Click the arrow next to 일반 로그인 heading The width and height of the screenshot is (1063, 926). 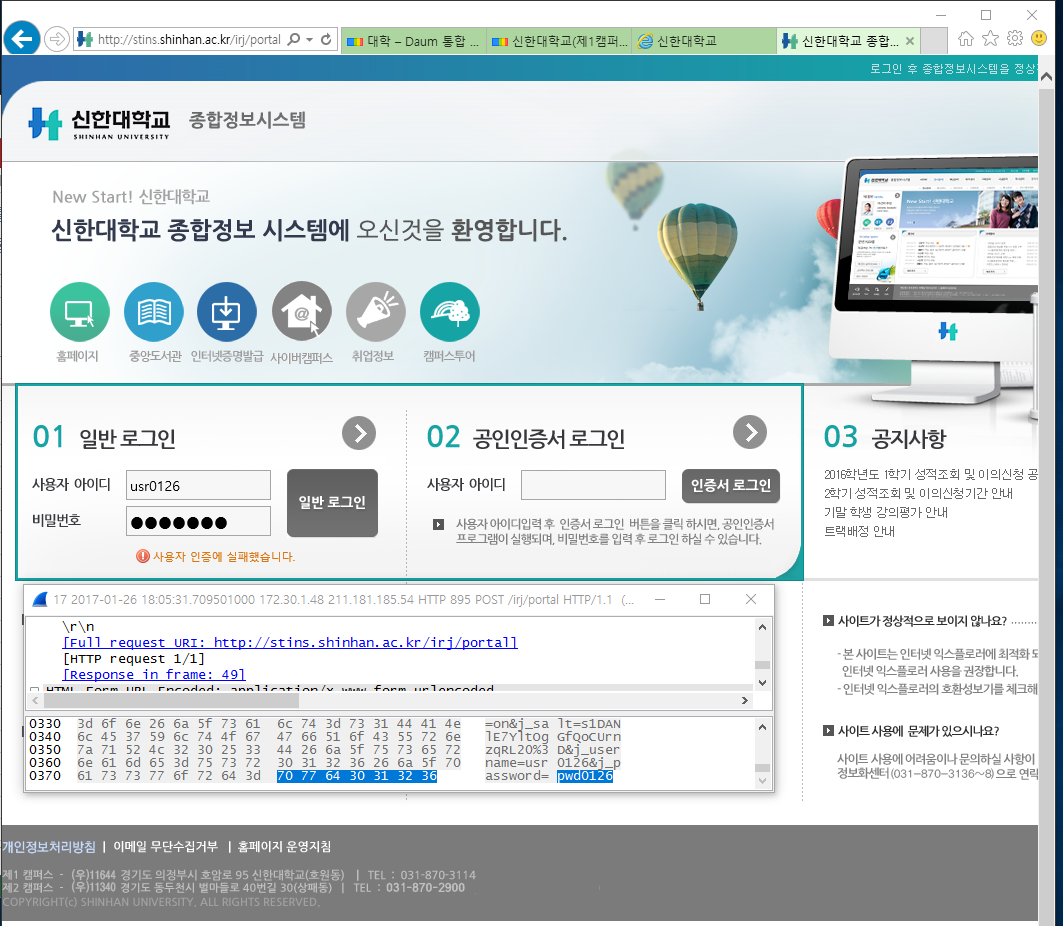pos(359,433)
